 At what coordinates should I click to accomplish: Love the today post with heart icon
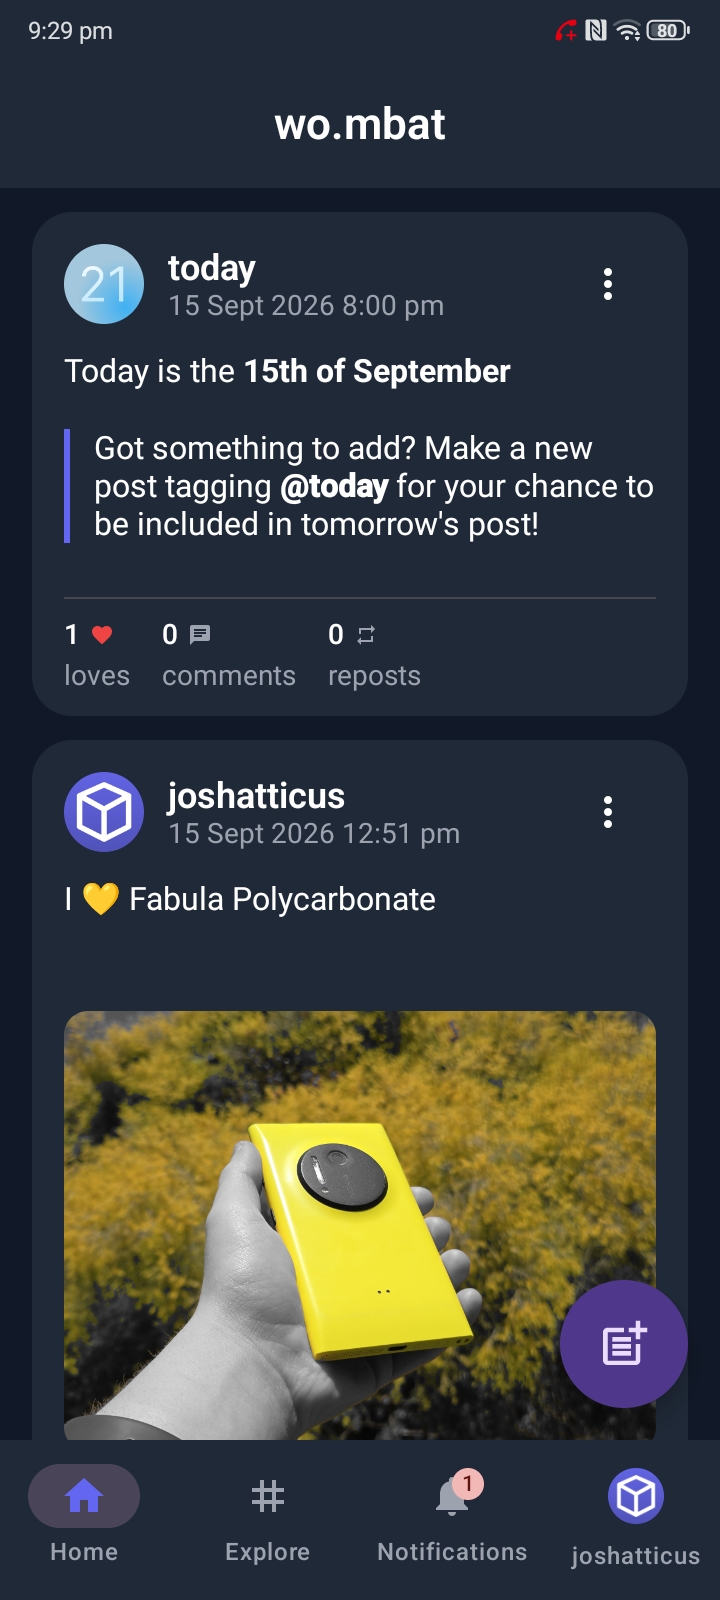coord(102,635)
